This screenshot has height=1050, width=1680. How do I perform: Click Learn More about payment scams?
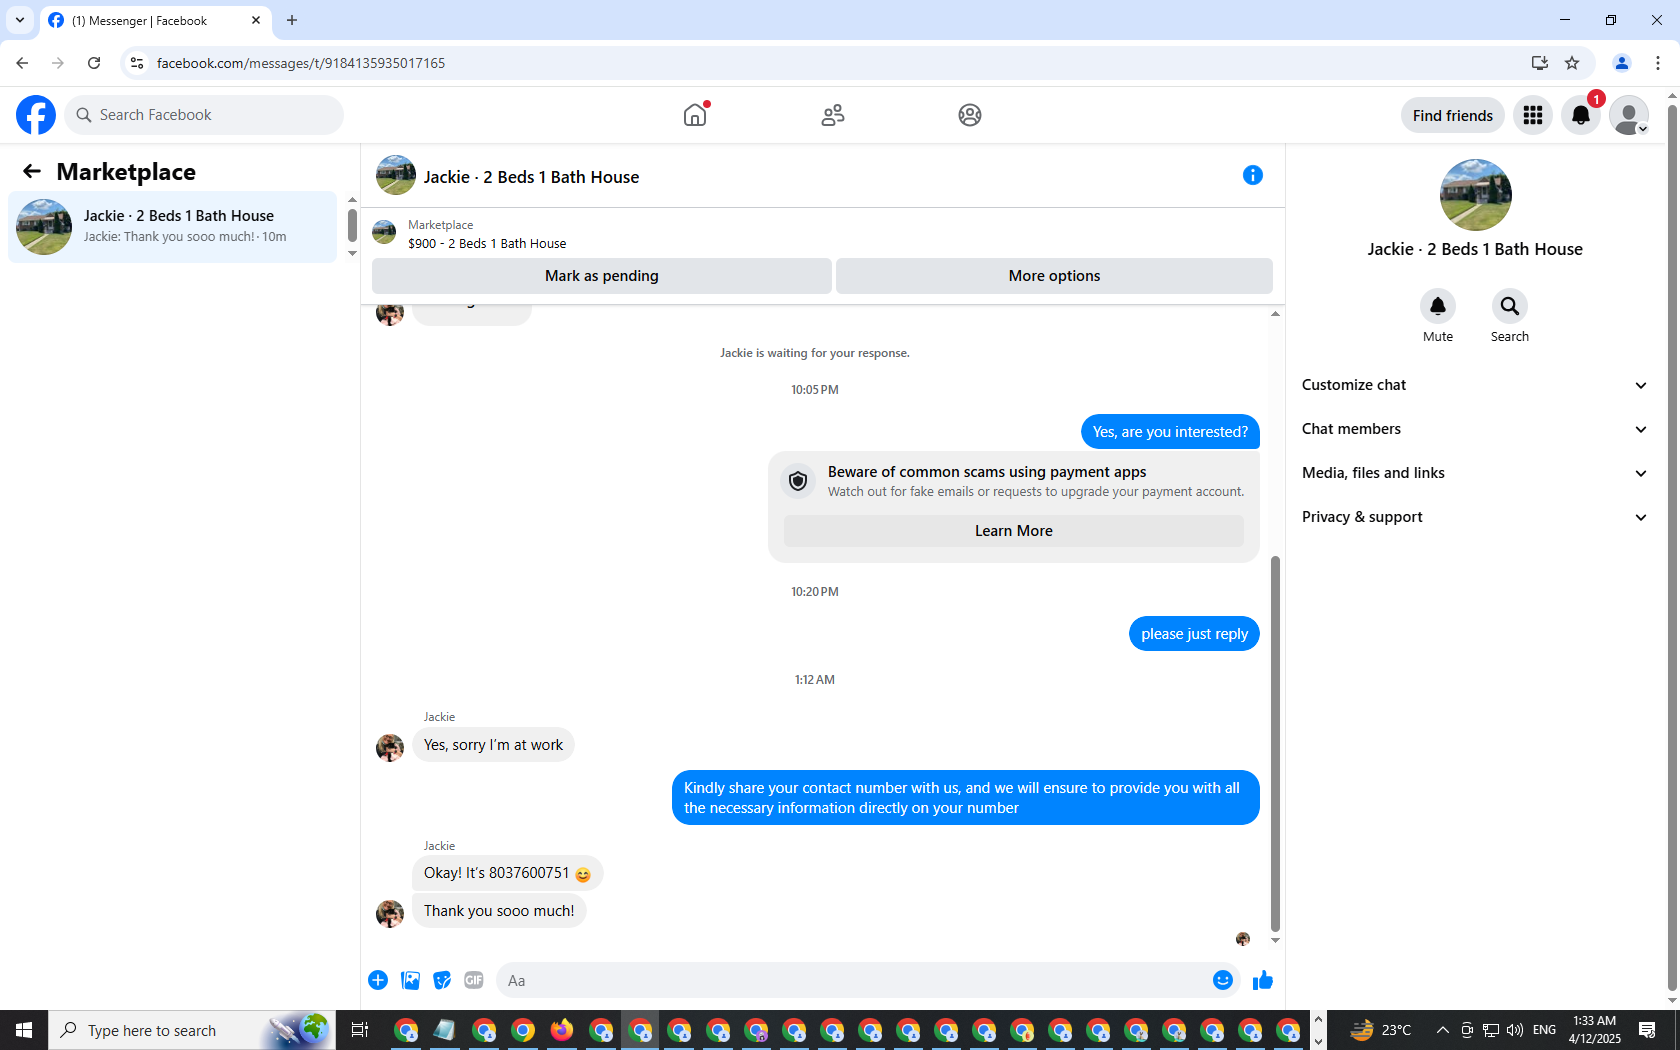1014,531
